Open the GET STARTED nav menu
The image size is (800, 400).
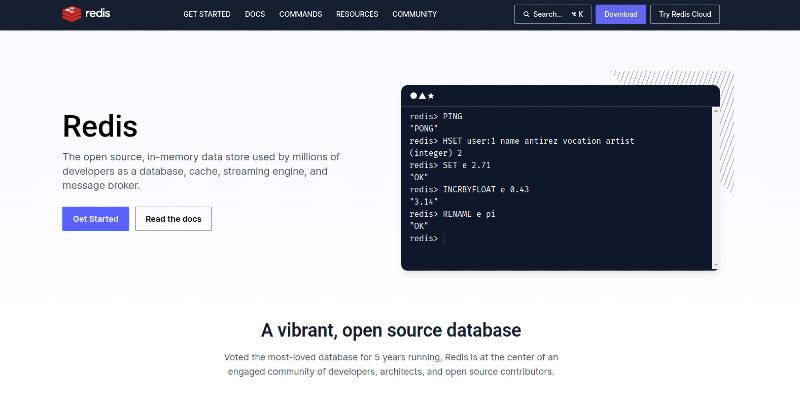pyautogui.click(x=207, y=14)
